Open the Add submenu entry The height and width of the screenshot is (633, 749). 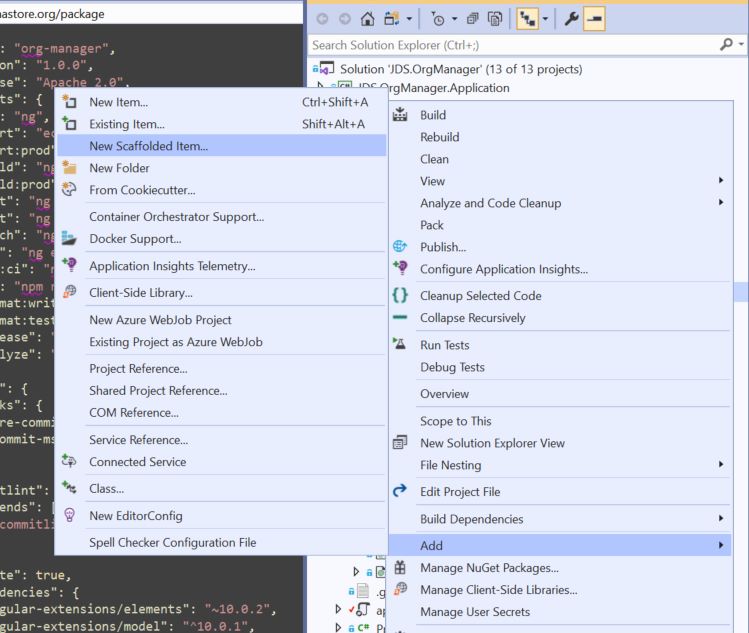coord(560,545)
